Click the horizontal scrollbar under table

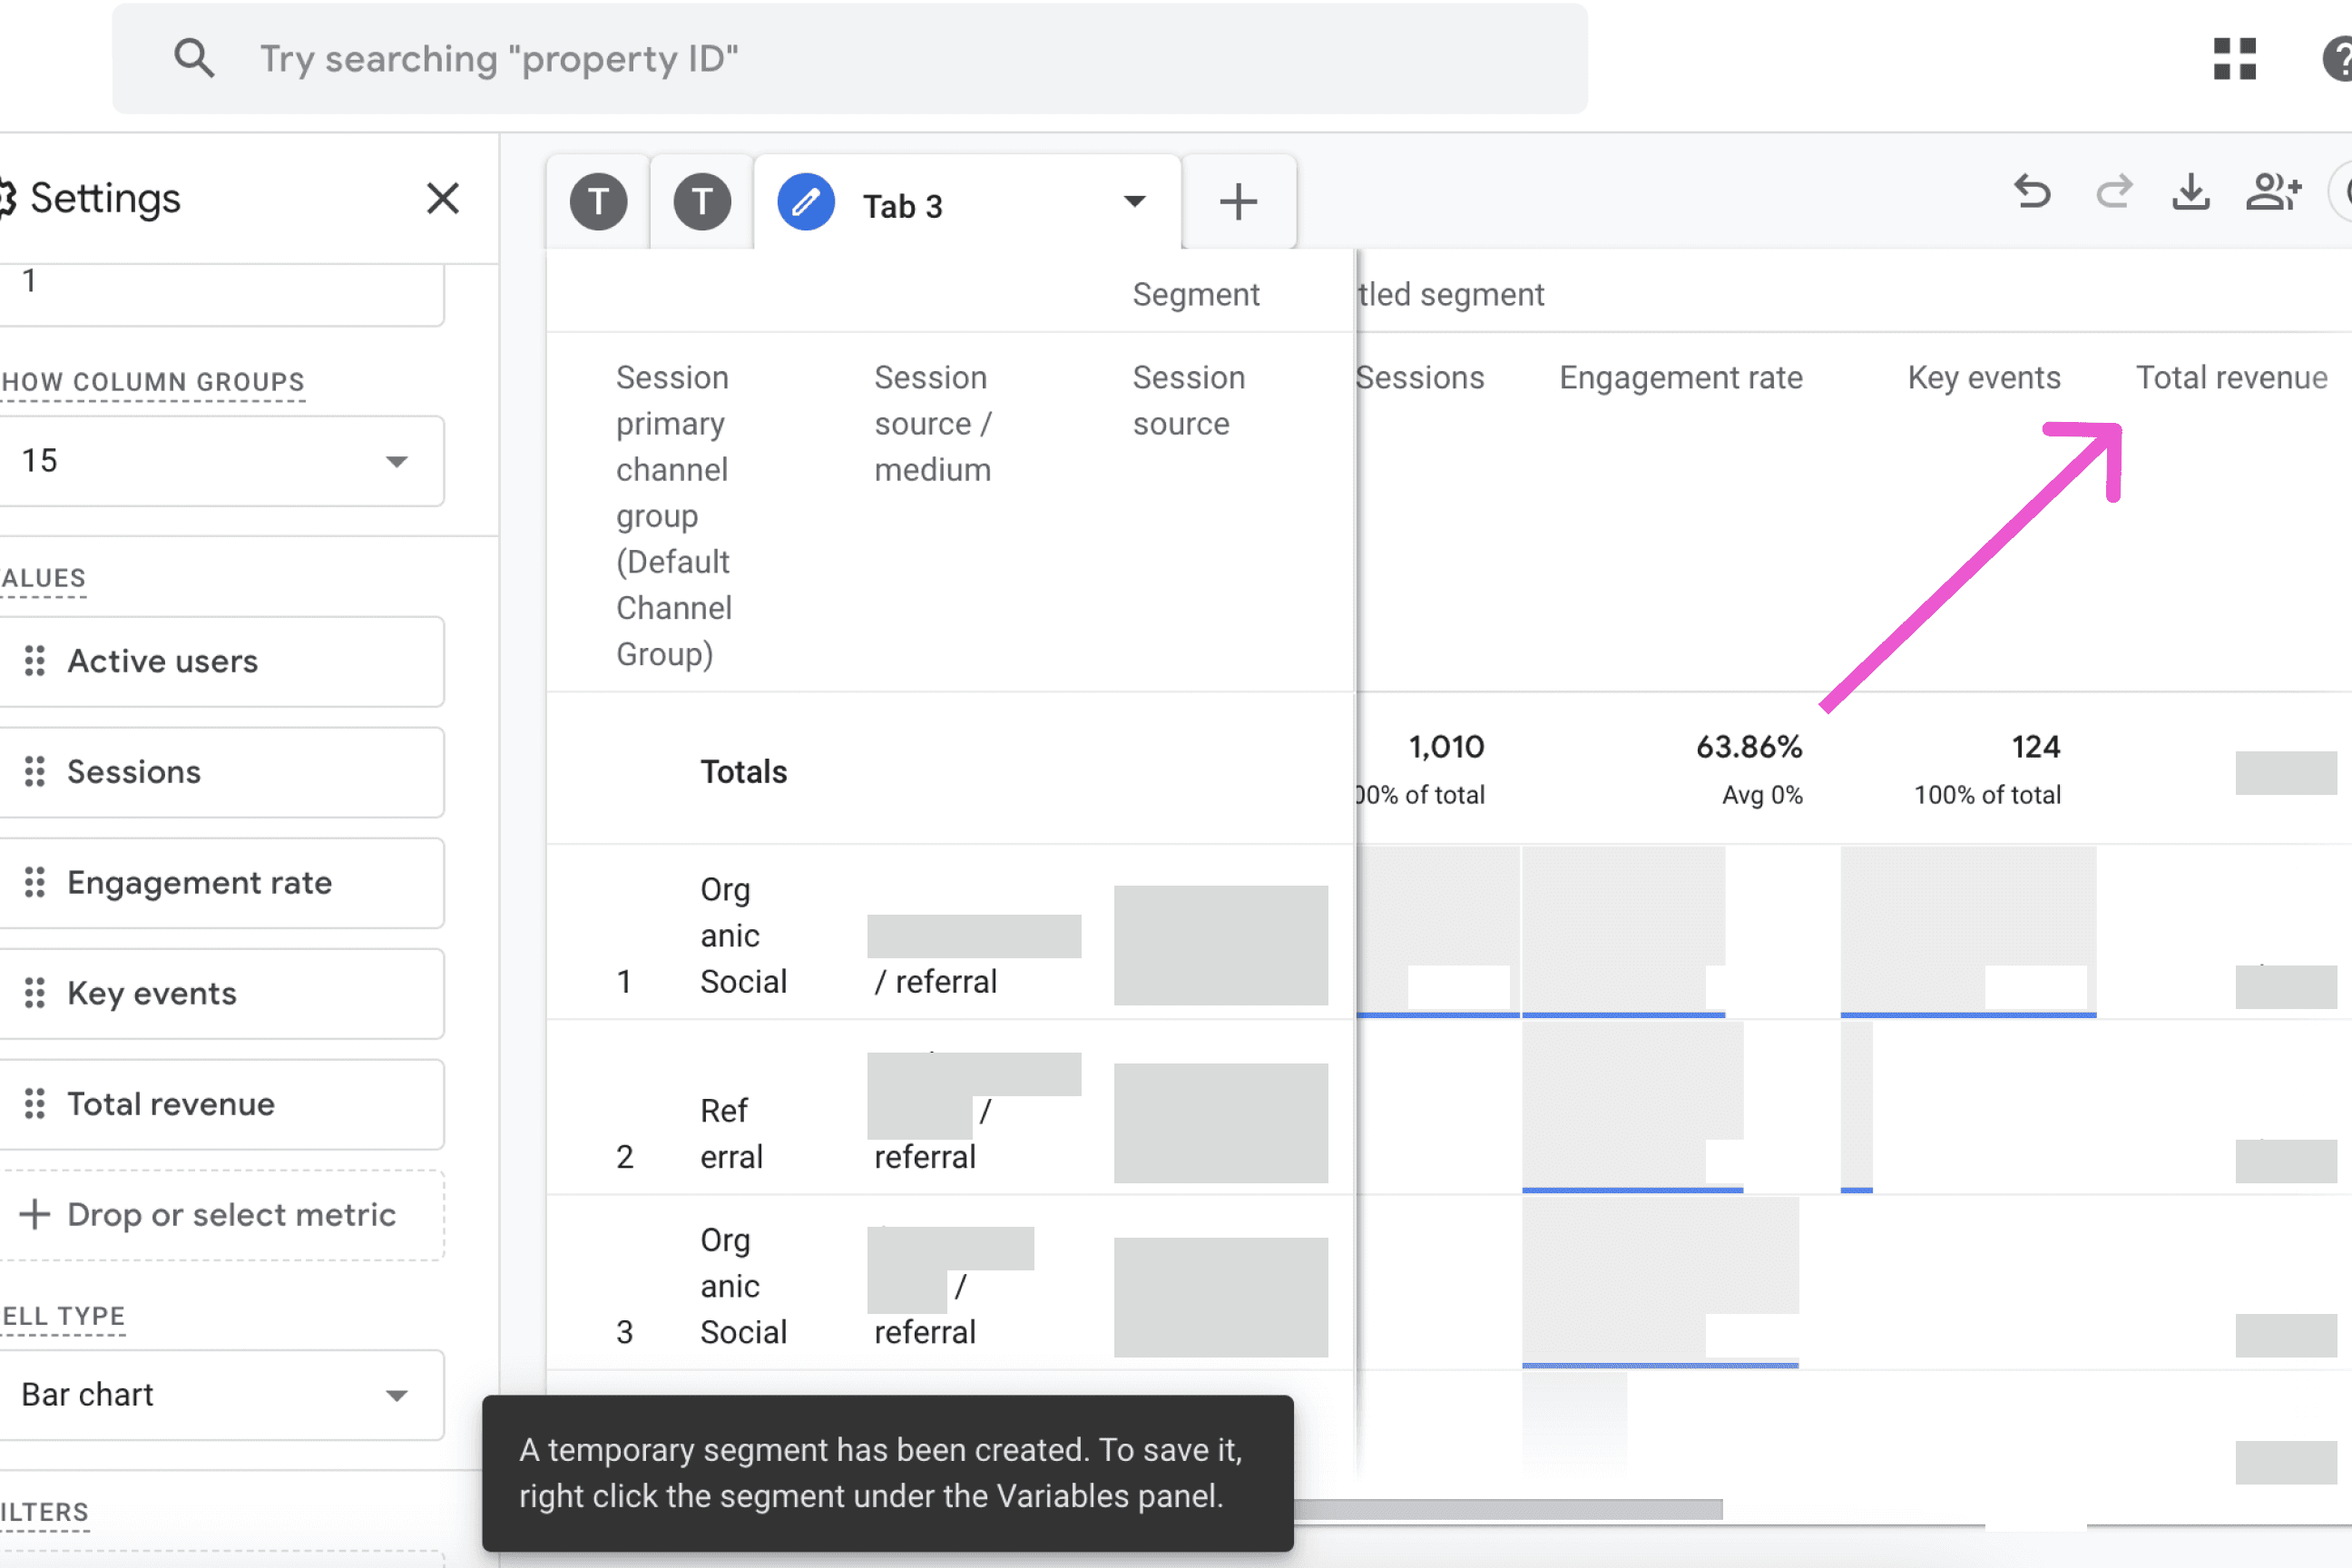click(x=1510, y=1509)
